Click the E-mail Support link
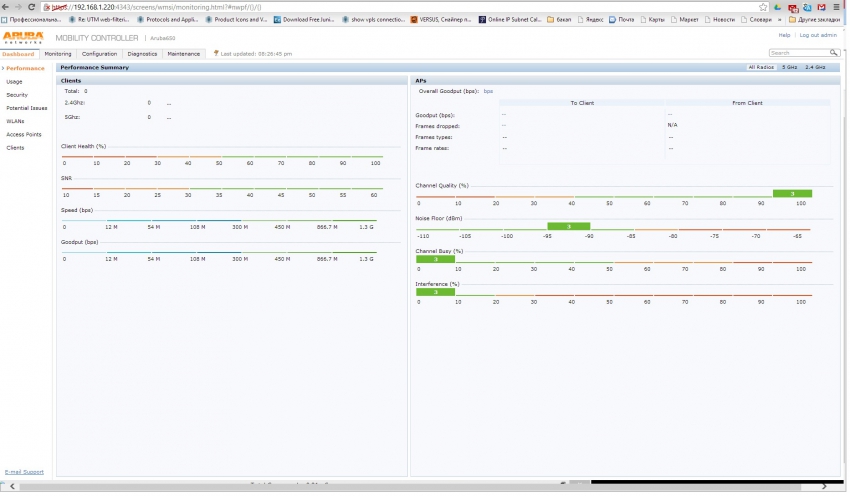This screenshot has height=496, width=850. coord(24,473)
